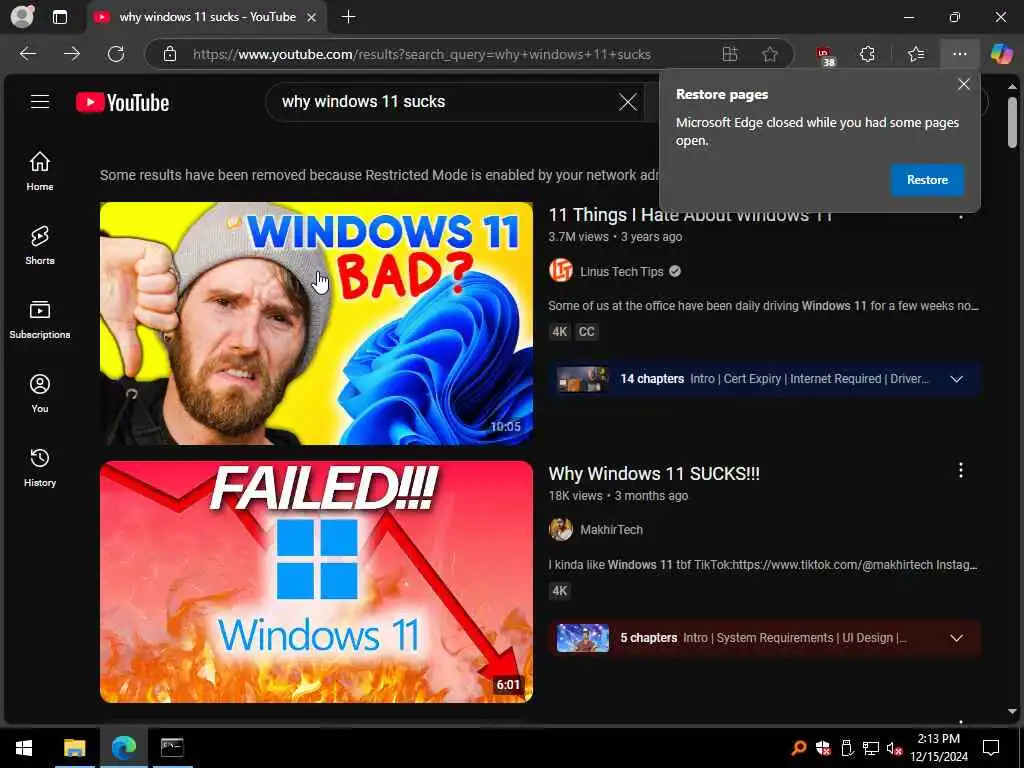Click the CC badge on Linus video

point(586,332)
